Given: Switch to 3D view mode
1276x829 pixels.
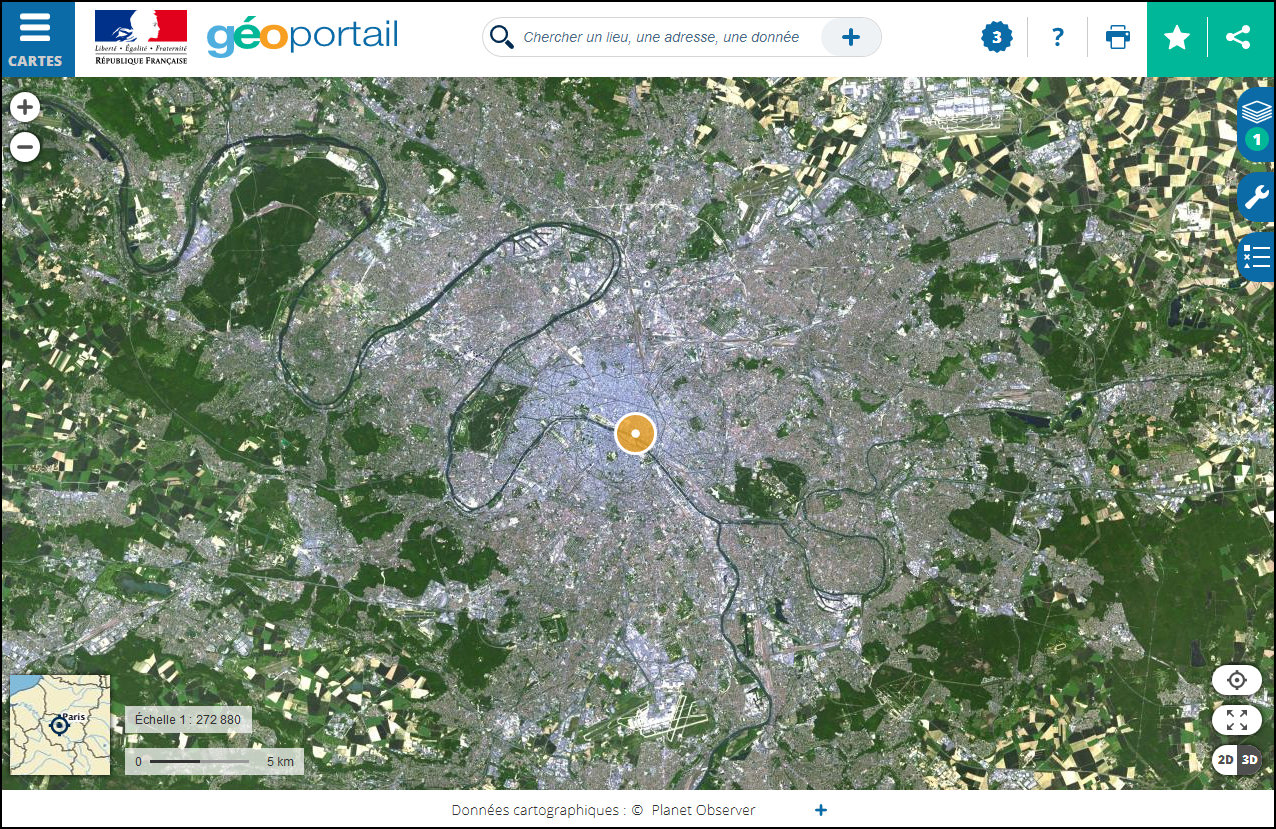Looking at the screenshot, I should (x=1250, y=760).
